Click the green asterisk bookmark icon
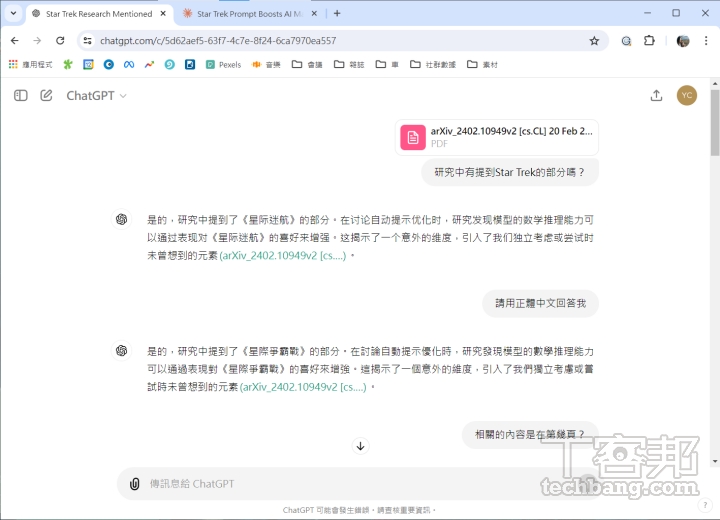This screenshot has width=720, height=520. [68, 64]
